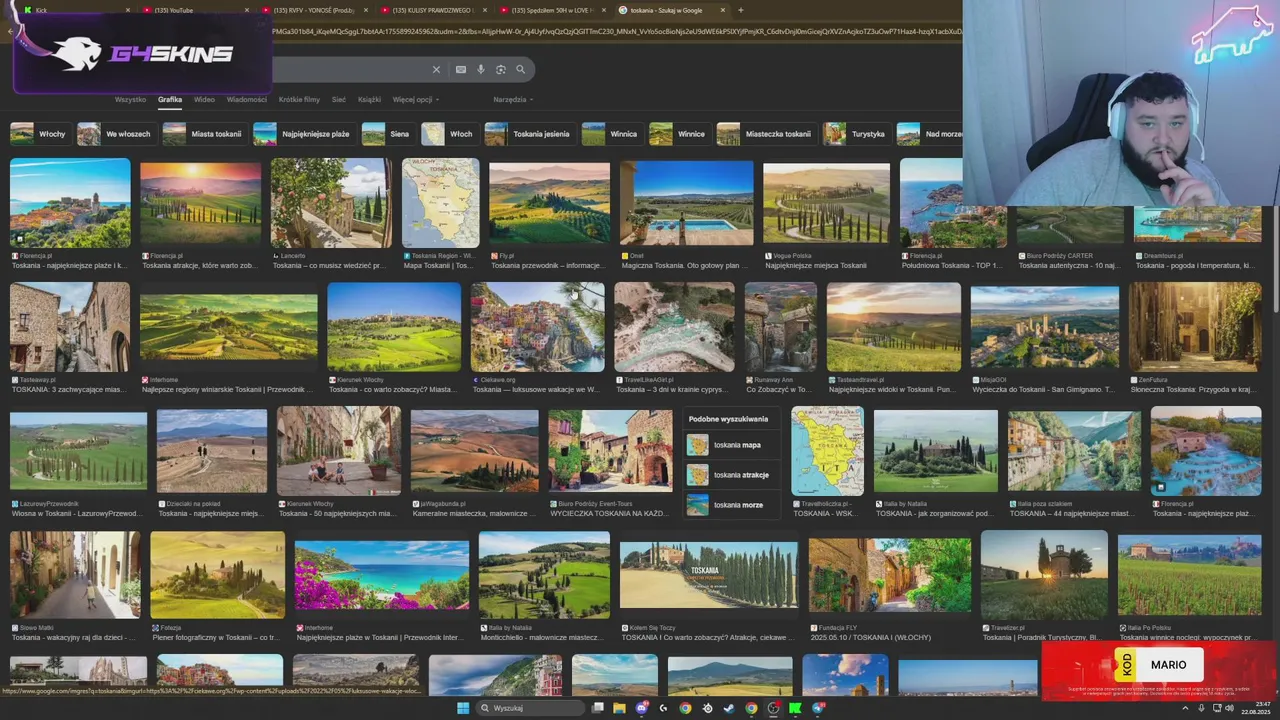
Task: Open the Sieć results tab
Action: click(339, 100)
